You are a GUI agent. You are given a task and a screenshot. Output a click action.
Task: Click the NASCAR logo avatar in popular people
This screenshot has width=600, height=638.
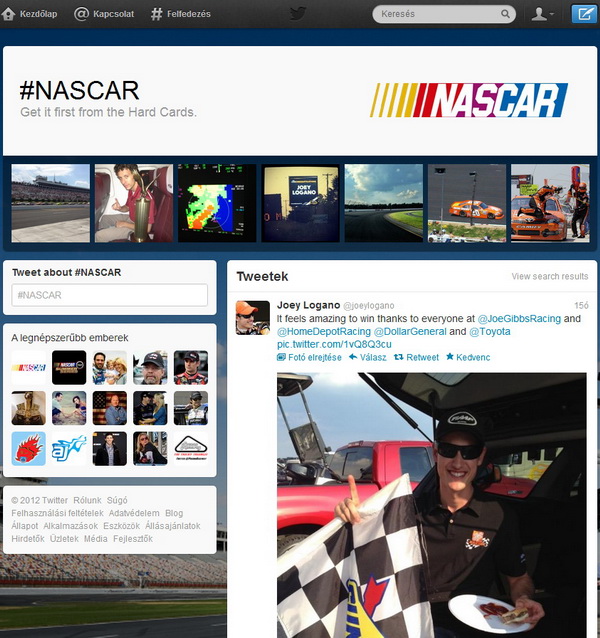click(x=28, y=367)
